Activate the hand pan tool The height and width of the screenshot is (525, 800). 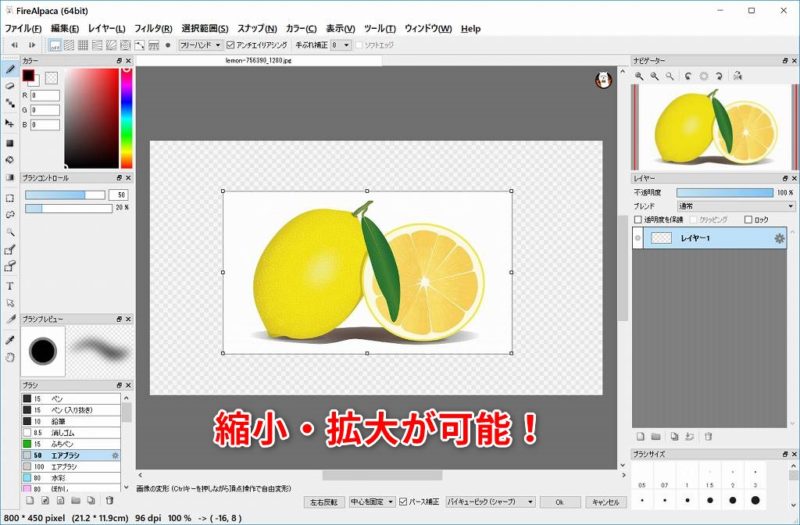click(x=10, y=356)
